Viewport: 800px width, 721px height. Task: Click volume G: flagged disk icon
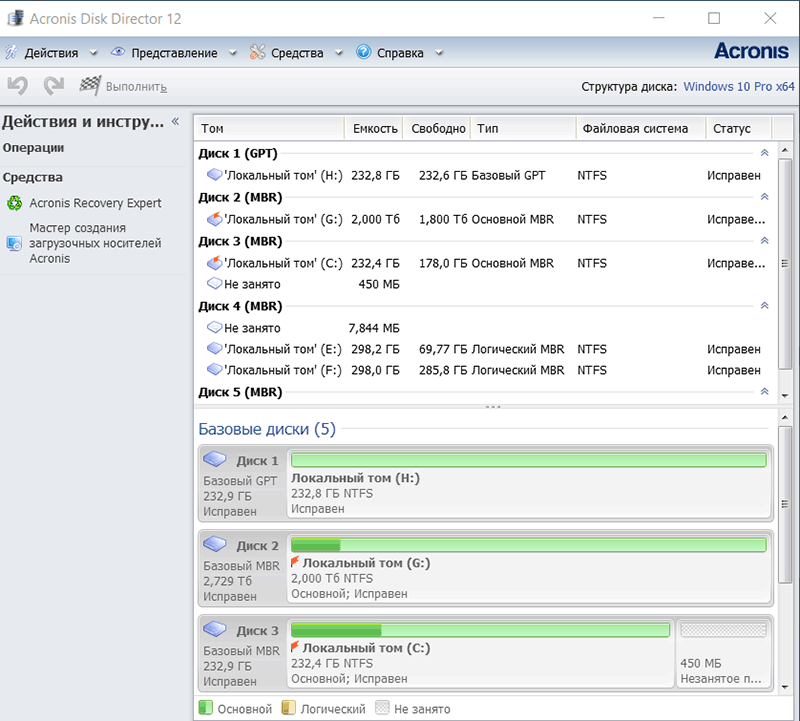(x=214, y=218)
